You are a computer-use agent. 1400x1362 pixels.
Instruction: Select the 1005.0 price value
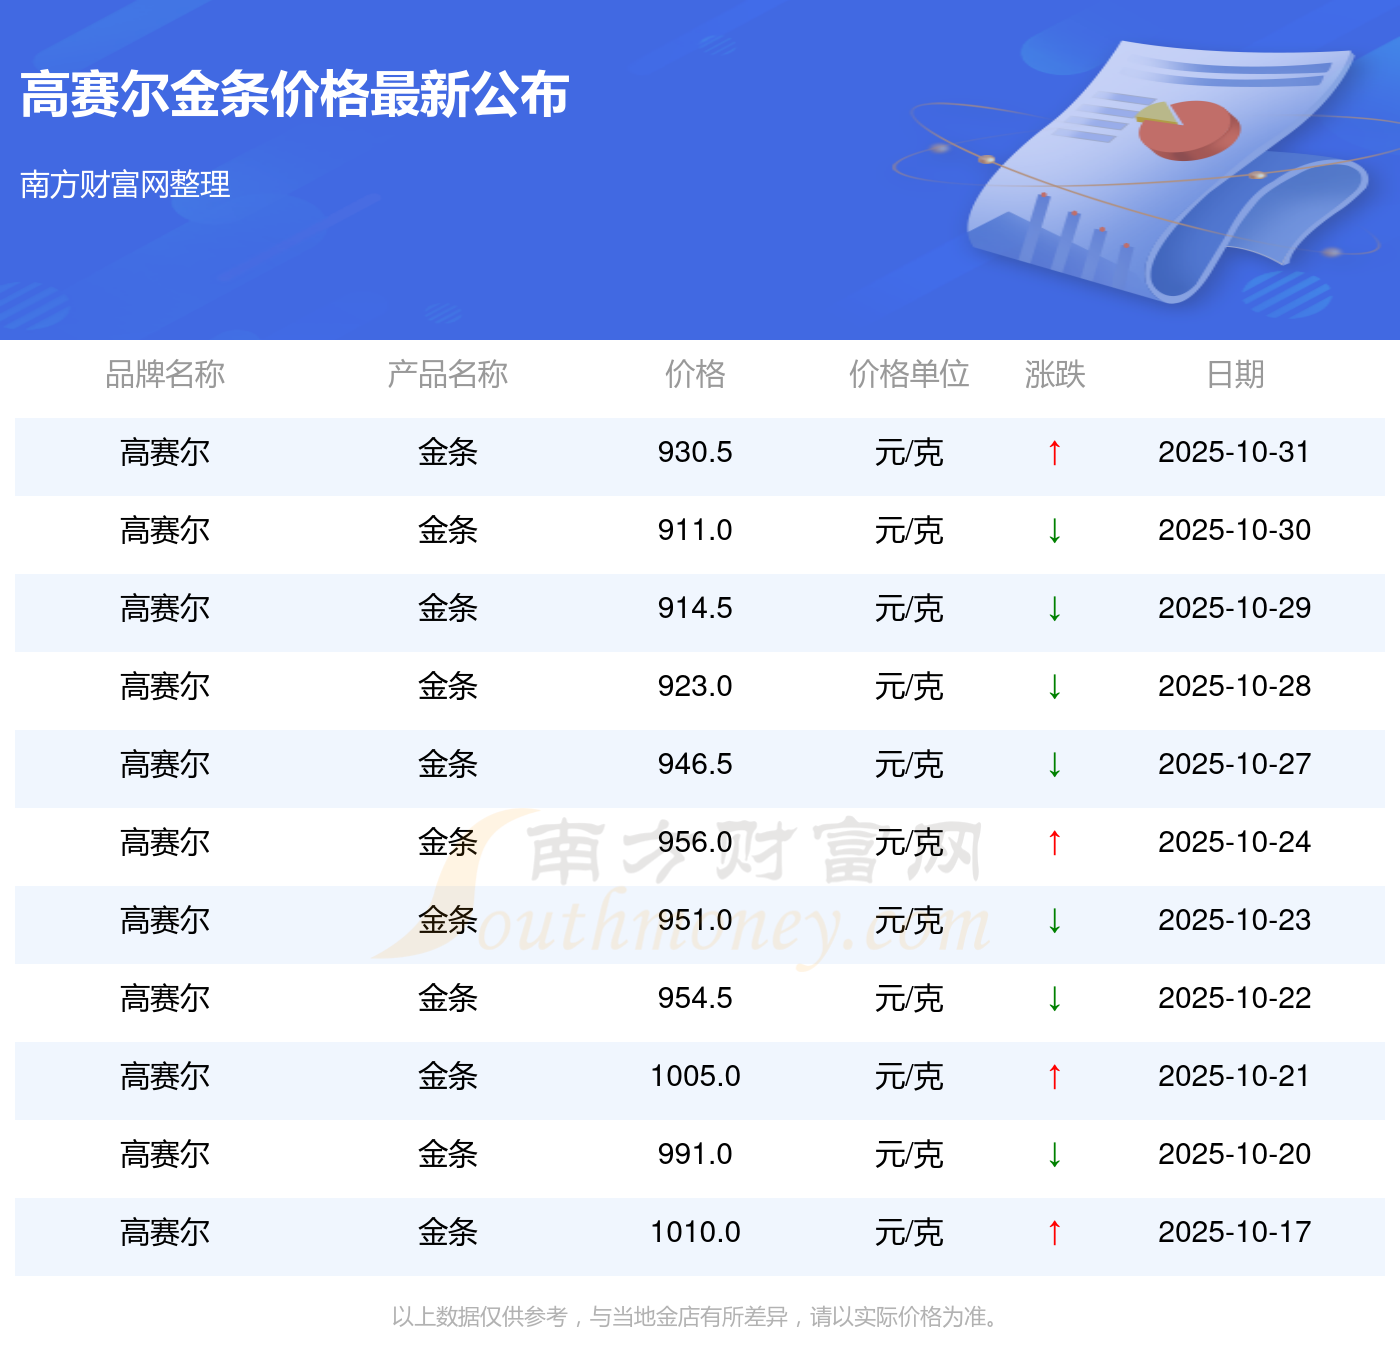coord(695,1076)
